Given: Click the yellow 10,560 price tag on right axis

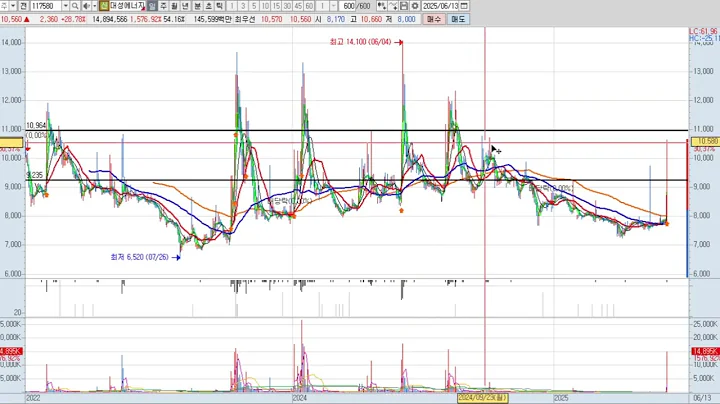Looking at the screenshot, I should (x=705, y=141).
